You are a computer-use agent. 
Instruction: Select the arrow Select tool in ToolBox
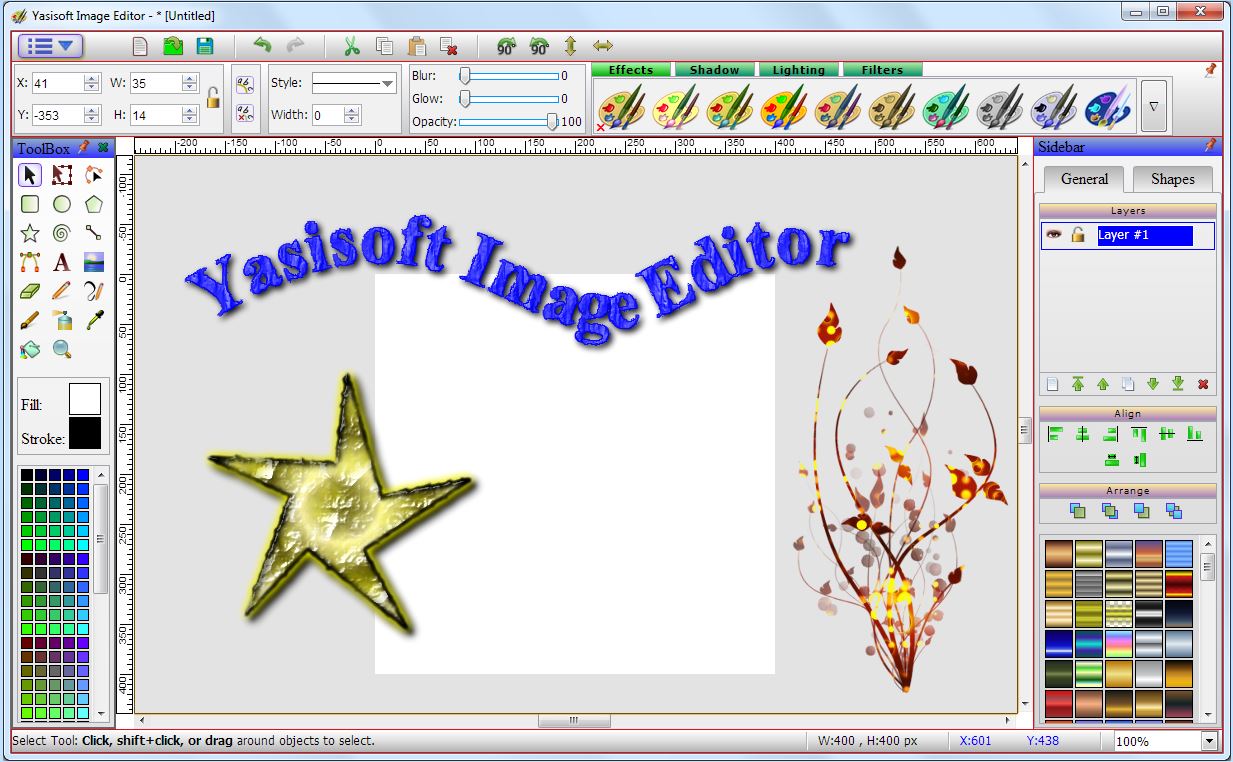(x=30, y=175)
